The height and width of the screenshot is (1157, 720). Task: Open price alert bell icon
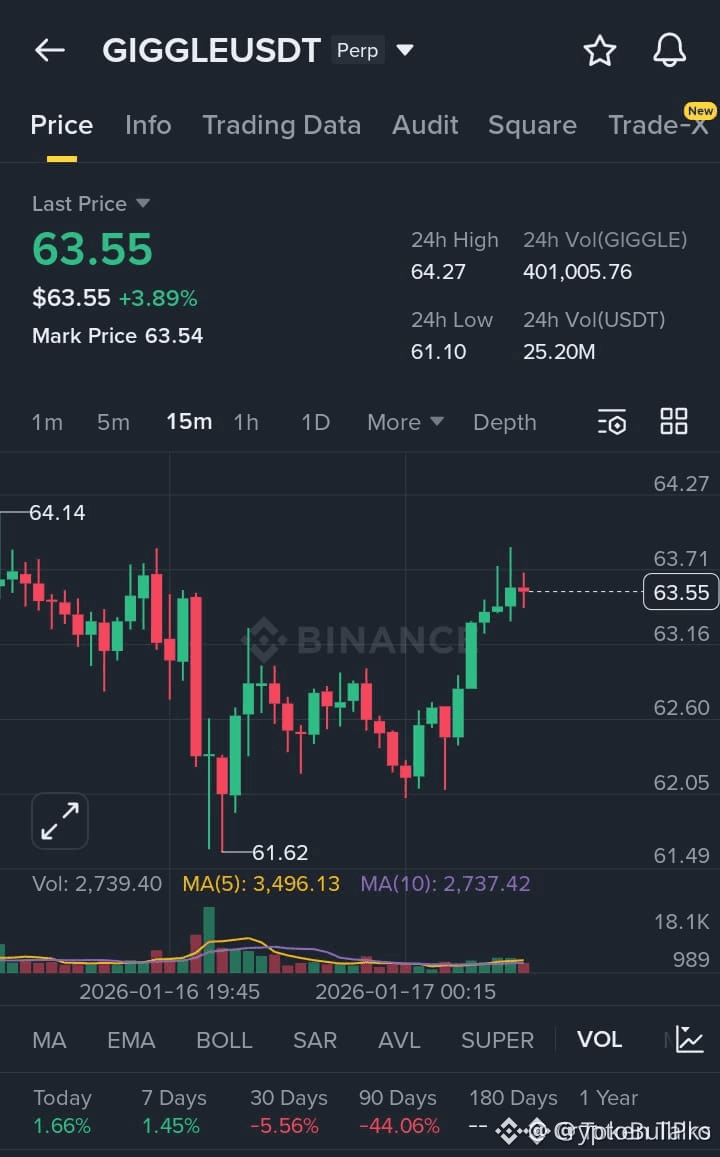(669, 50)
